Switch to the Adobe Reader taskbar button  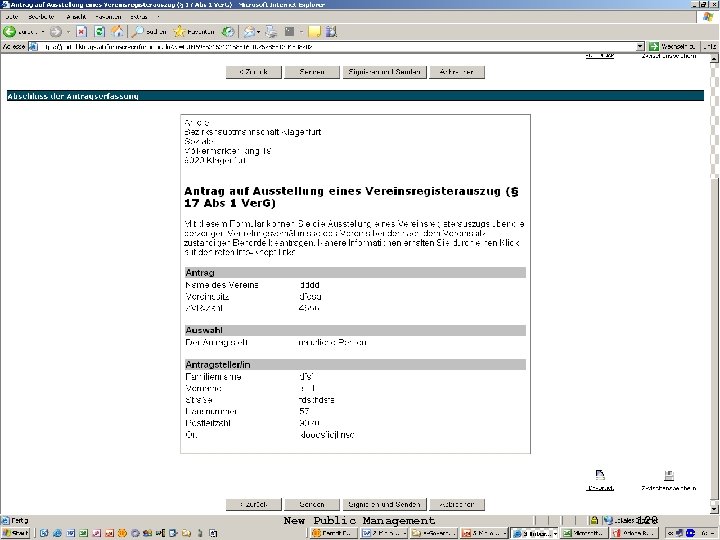[x=634, y=533]
